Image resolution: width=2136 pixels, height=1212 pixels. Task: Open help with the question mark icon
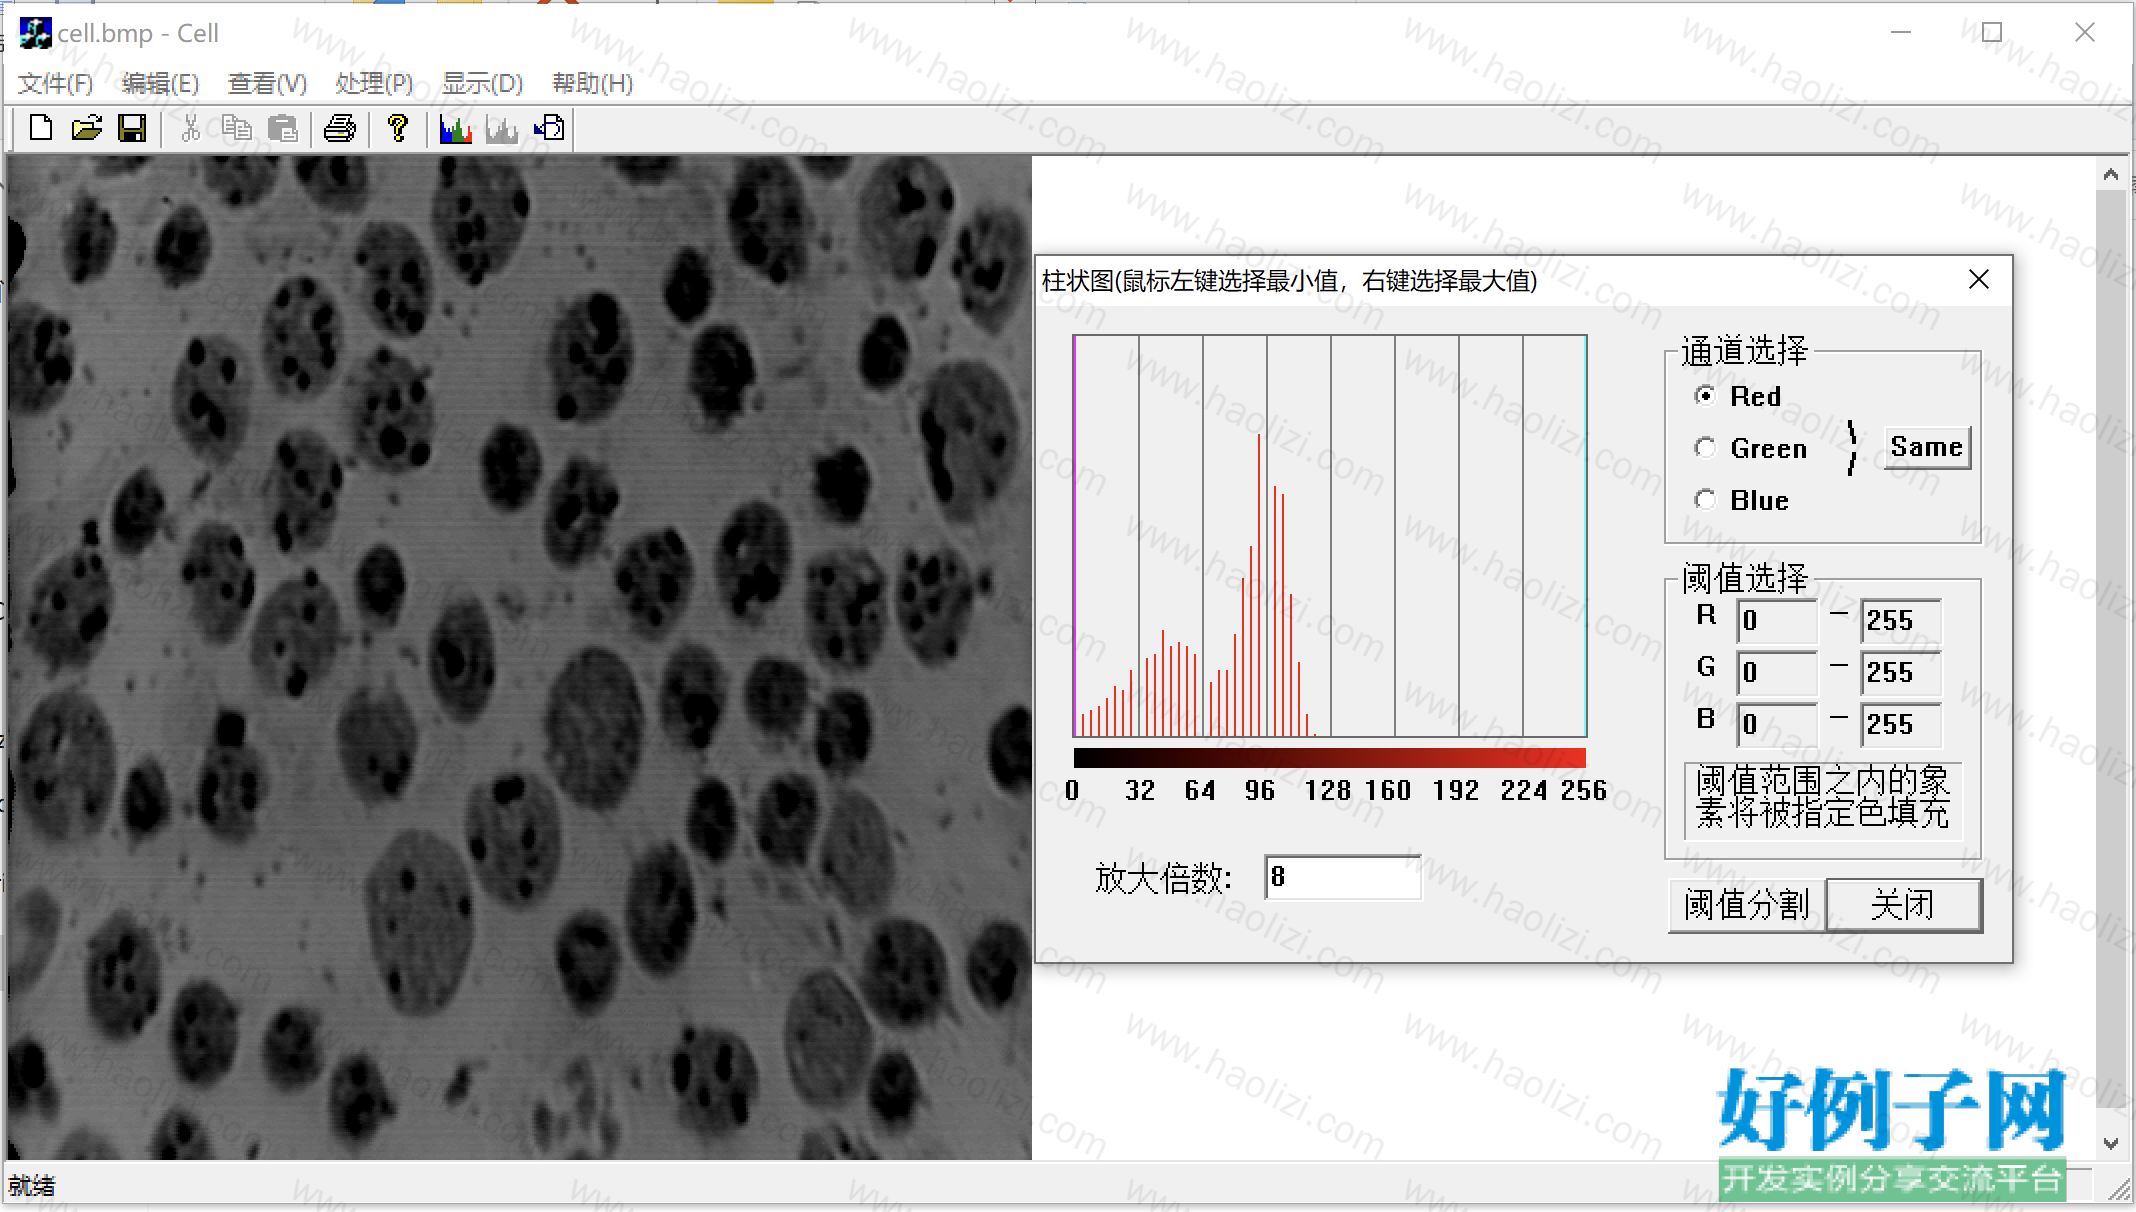398,129
